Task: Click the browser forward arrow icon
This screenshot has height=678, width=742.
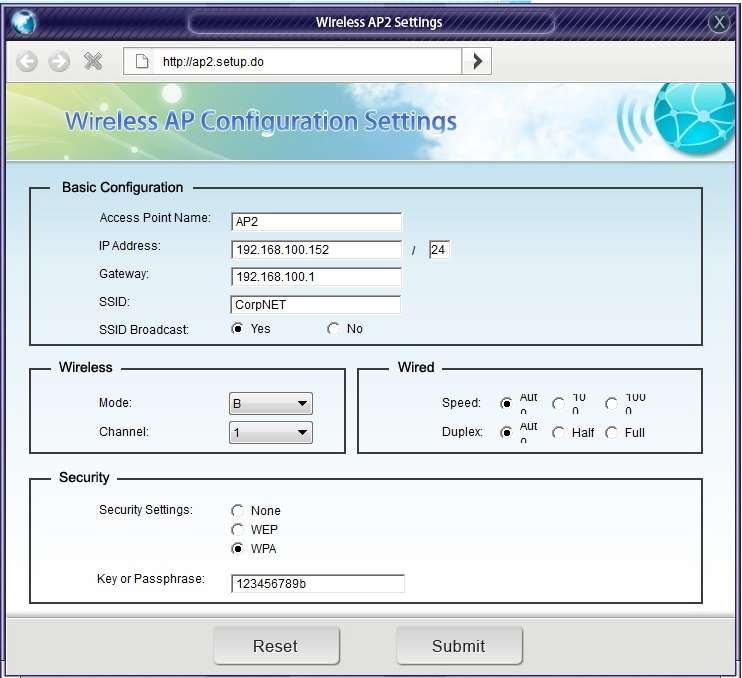Action: [59, 61]
